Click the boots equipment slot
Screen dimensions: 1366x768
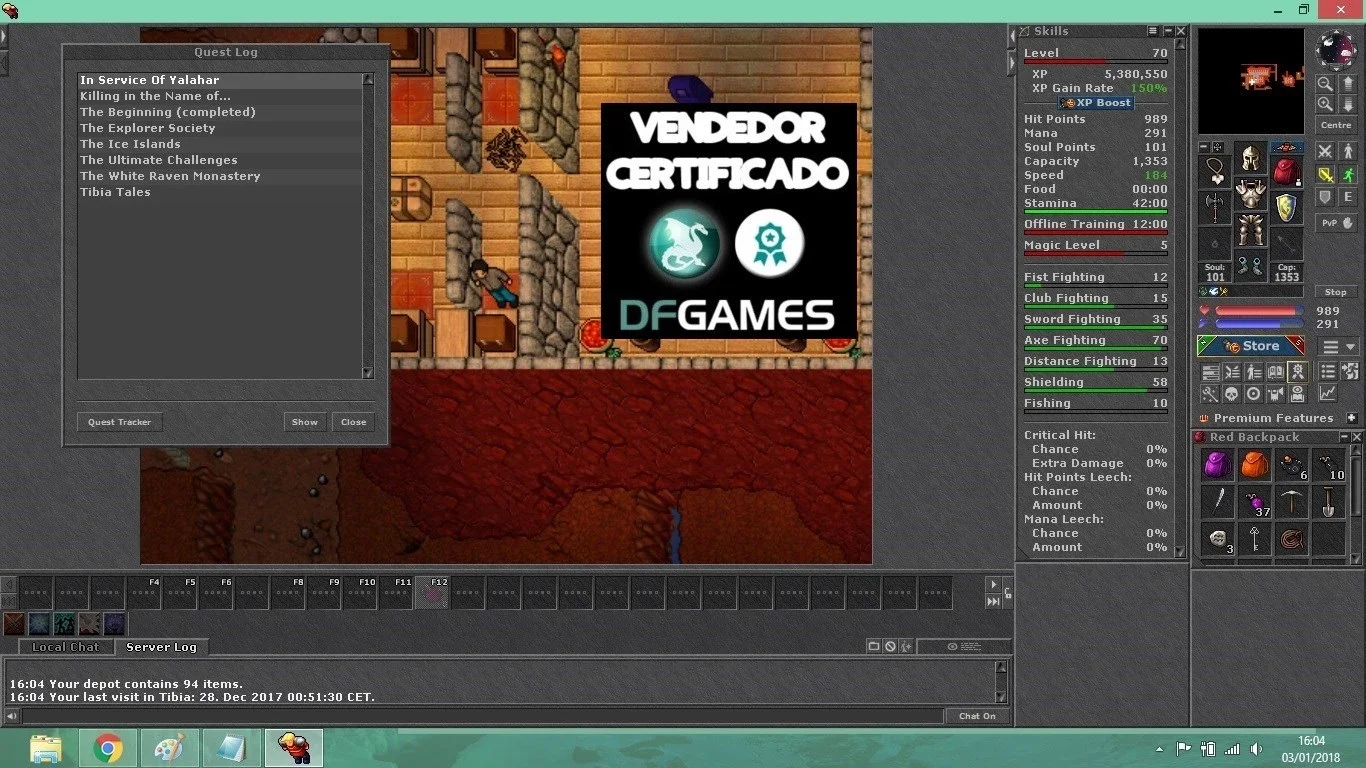1250,266
